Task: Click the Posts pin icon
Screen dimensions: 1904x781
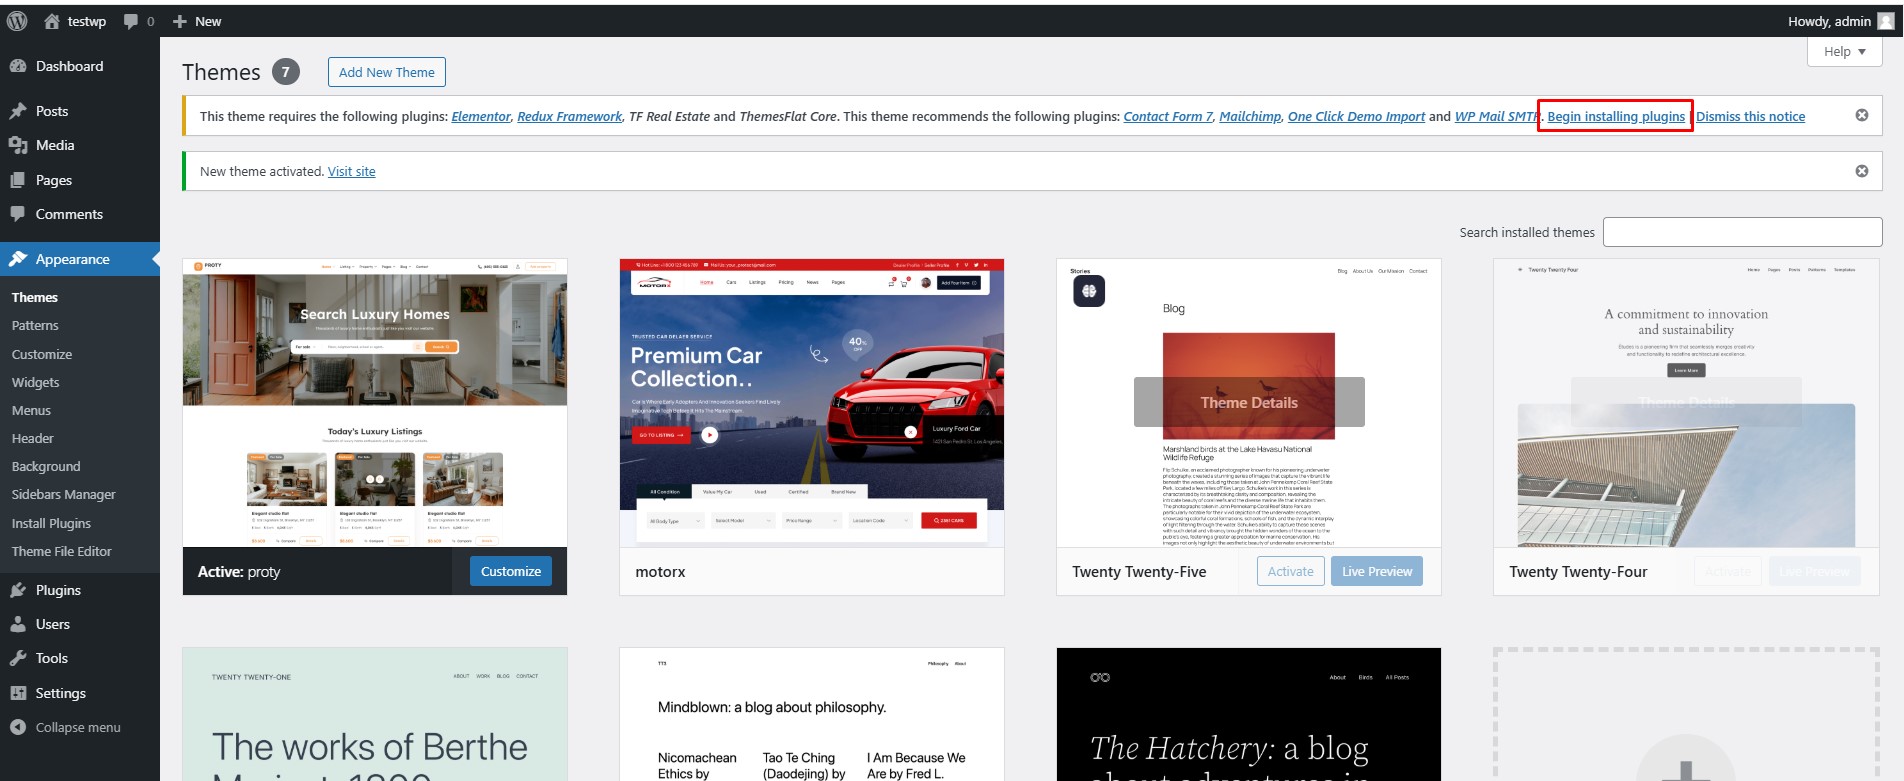Action: [18, 111]
